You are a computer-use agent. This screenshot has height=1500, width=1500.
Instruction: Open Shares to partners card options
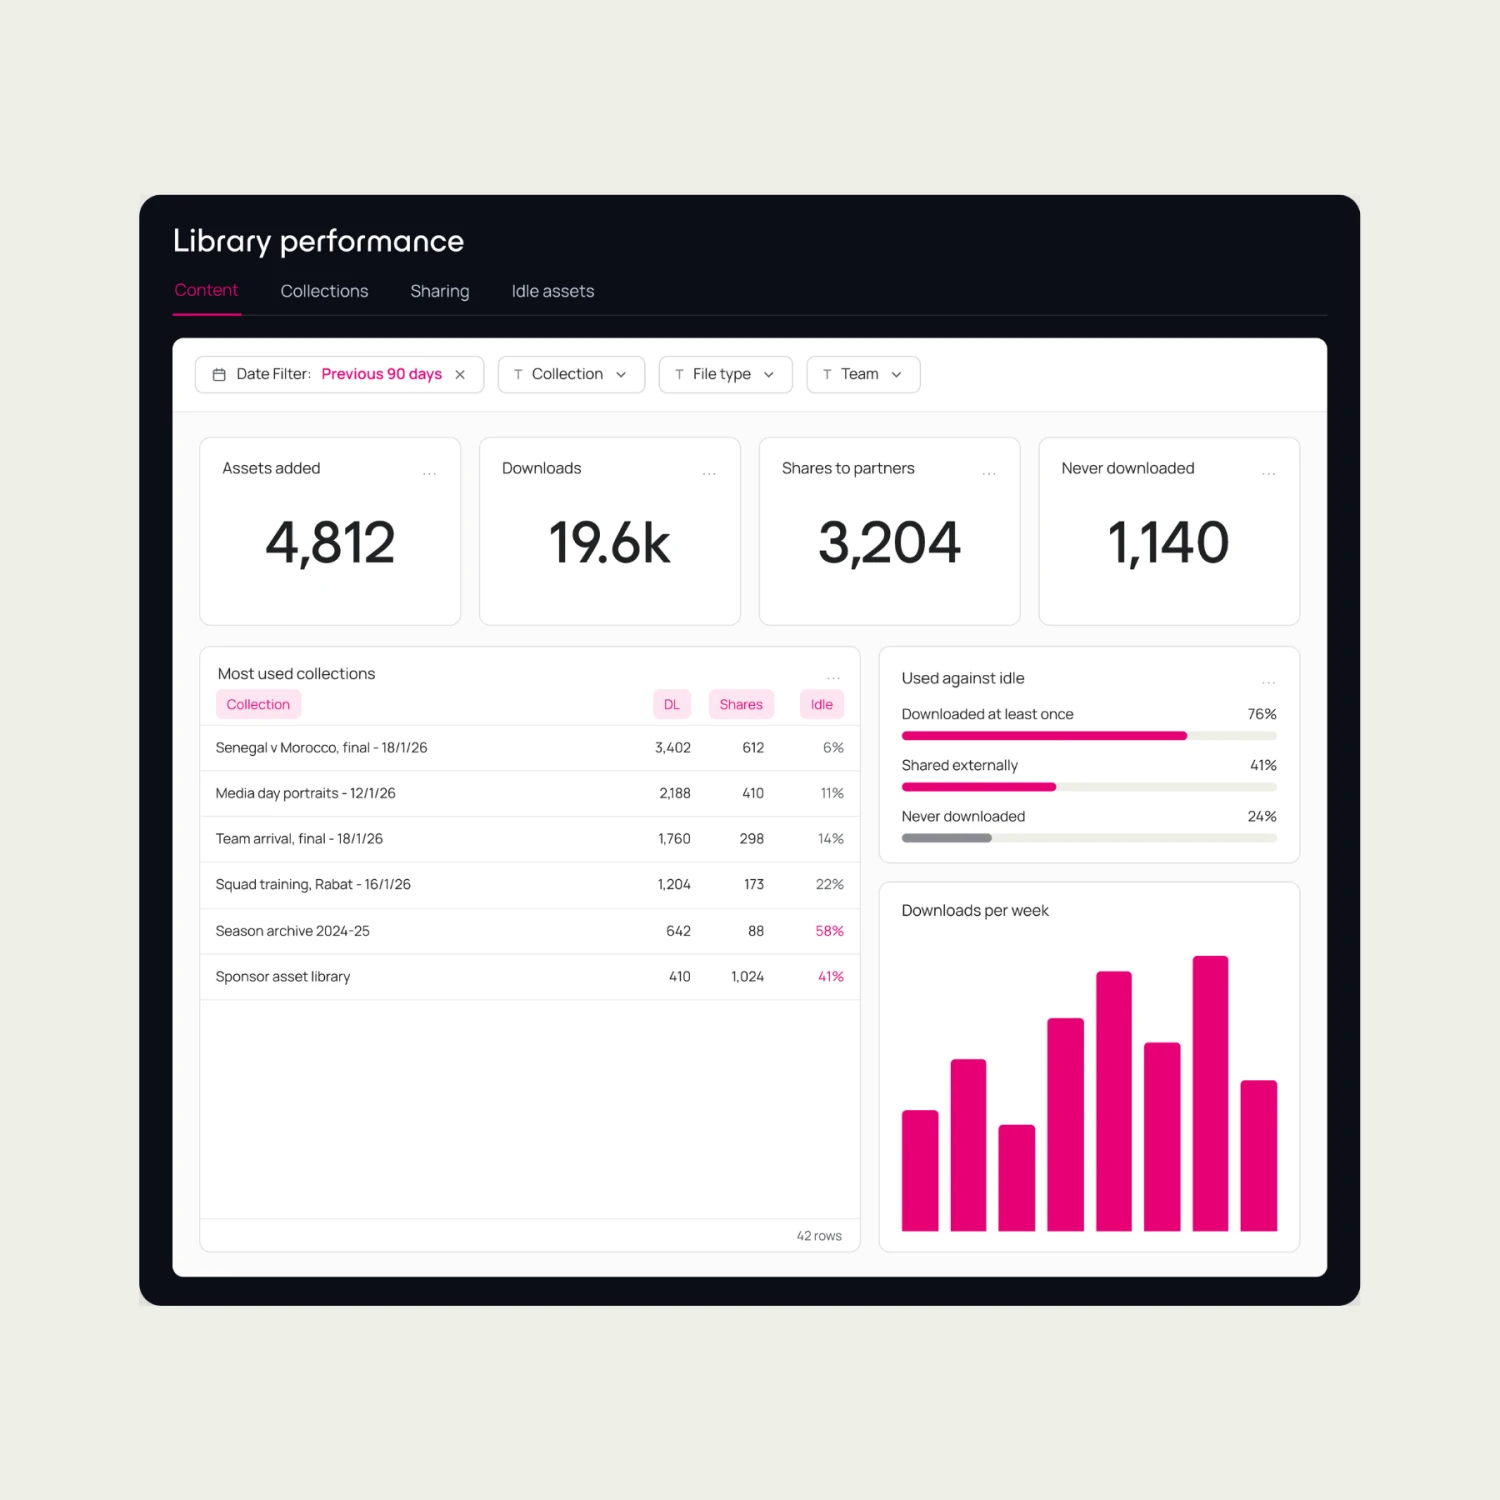point(989,473)
